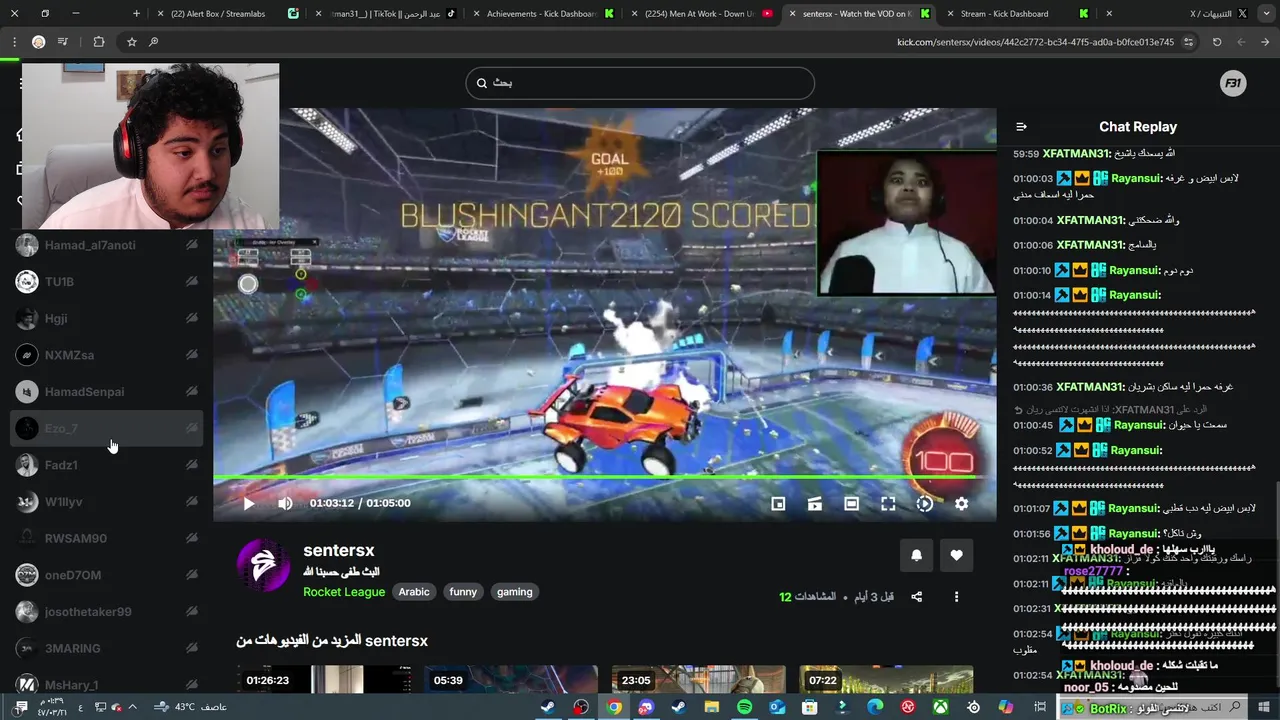The image size is (1280, 720).
Task: Open W1llyv channel in sidebar
Action: [x=107, y=502]
